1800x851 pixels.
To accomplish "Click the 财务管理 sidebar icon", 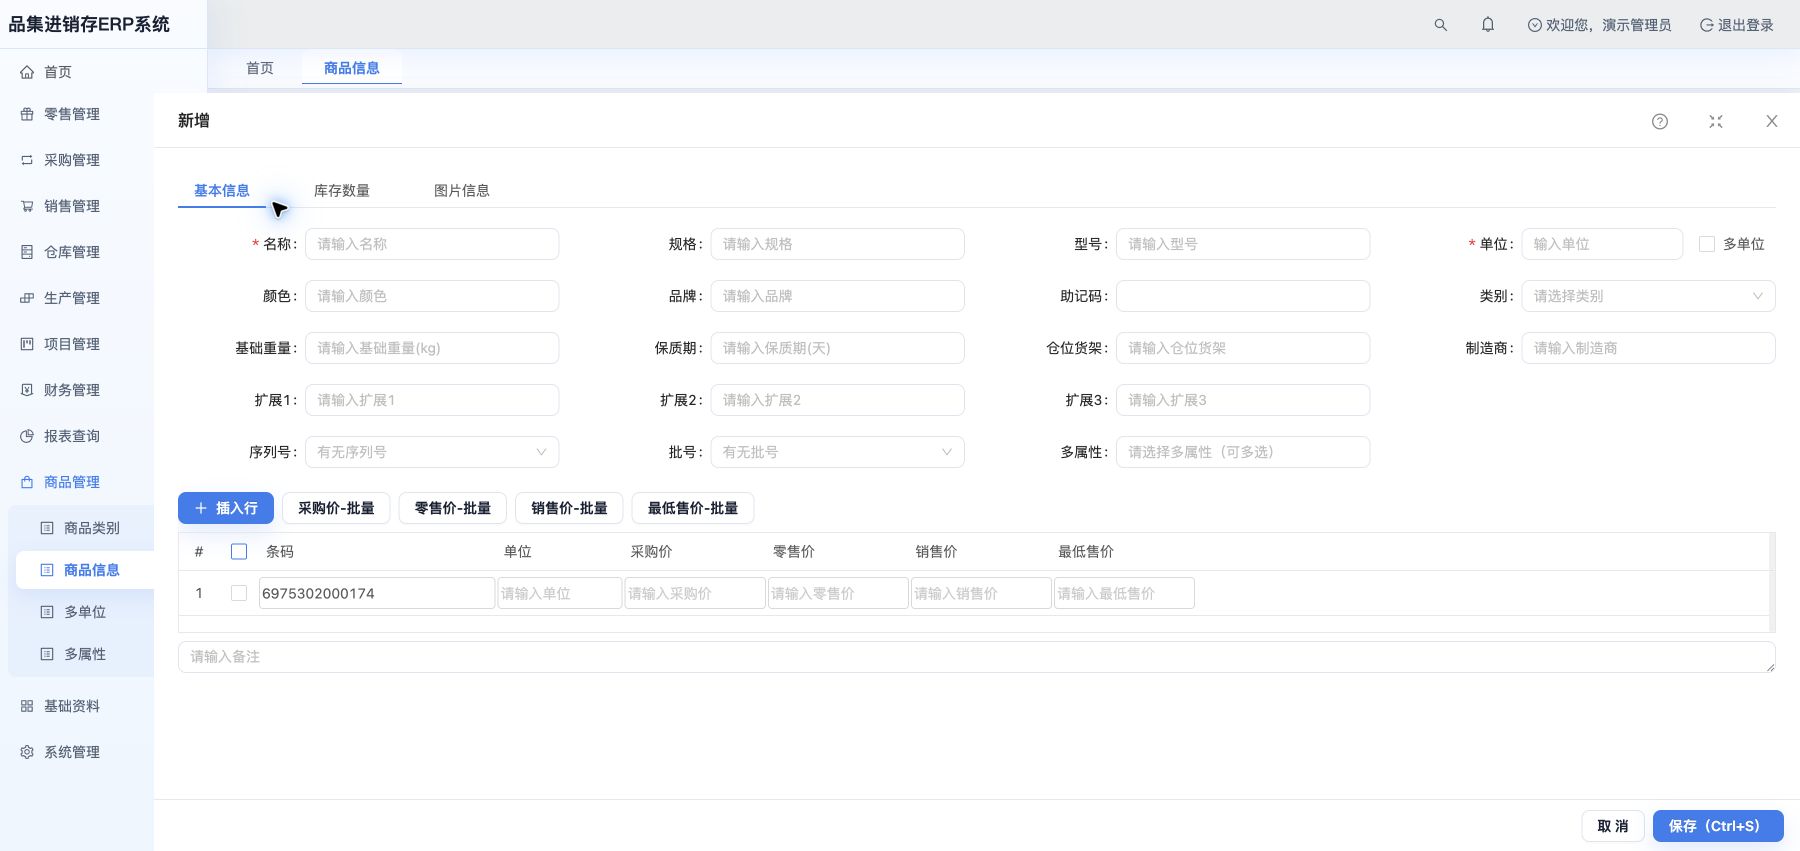I will pyautogui.click(x=27, y=390).
